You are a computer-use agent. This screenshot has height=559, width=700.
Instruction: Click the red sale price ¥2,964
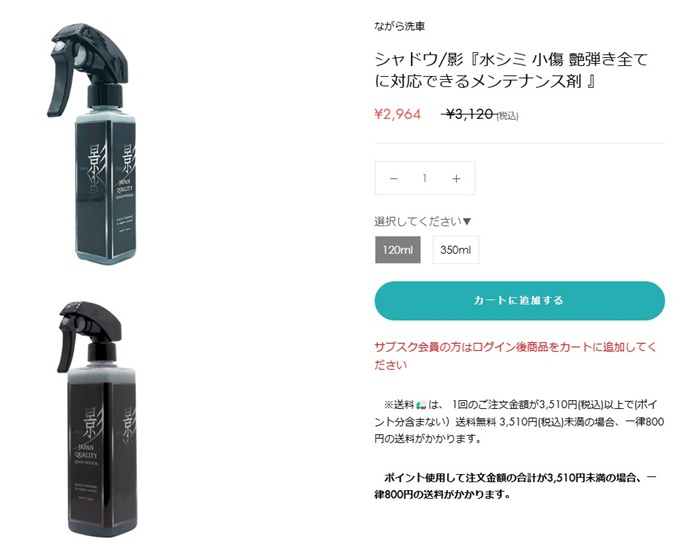pyautogui.click(x=397, y=114)
